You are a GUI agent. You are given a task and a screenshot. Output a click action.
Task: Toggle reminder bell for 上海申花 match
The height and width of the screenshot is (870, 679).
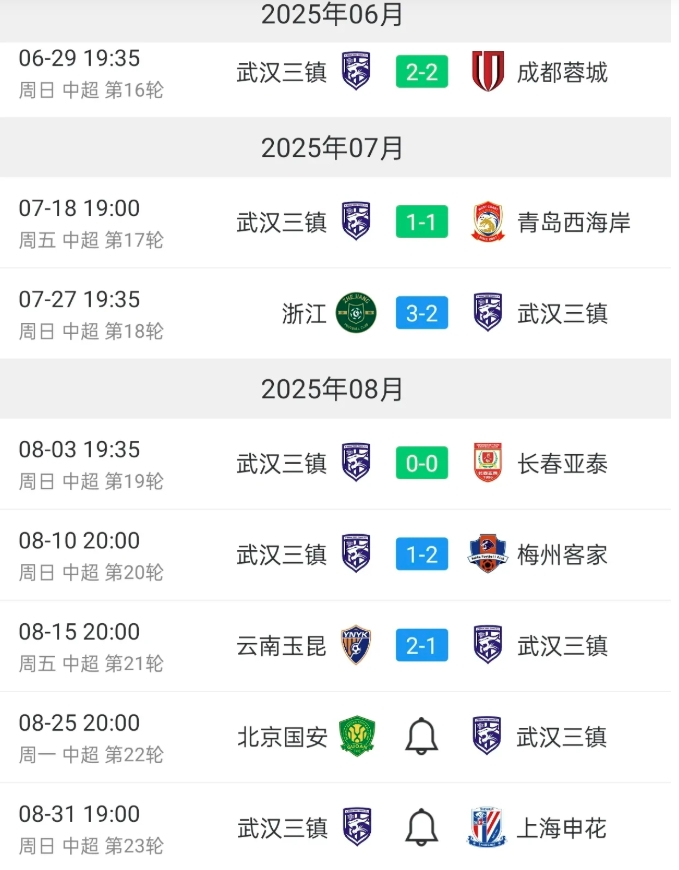422,828
